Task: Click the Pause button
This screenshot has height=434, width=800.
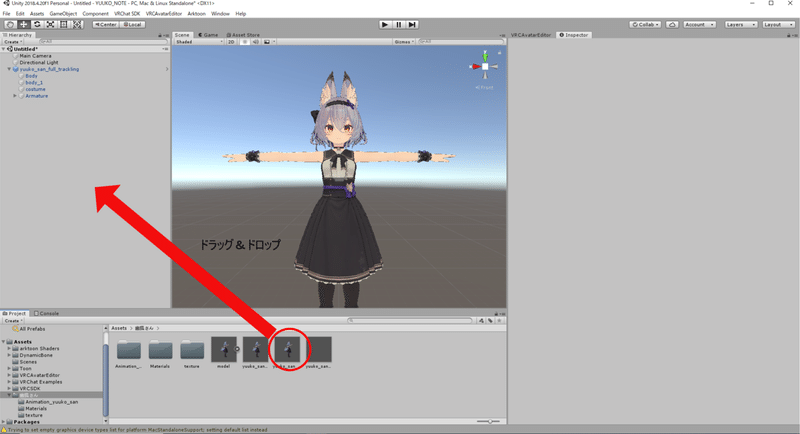Action: tap(398, 24)
